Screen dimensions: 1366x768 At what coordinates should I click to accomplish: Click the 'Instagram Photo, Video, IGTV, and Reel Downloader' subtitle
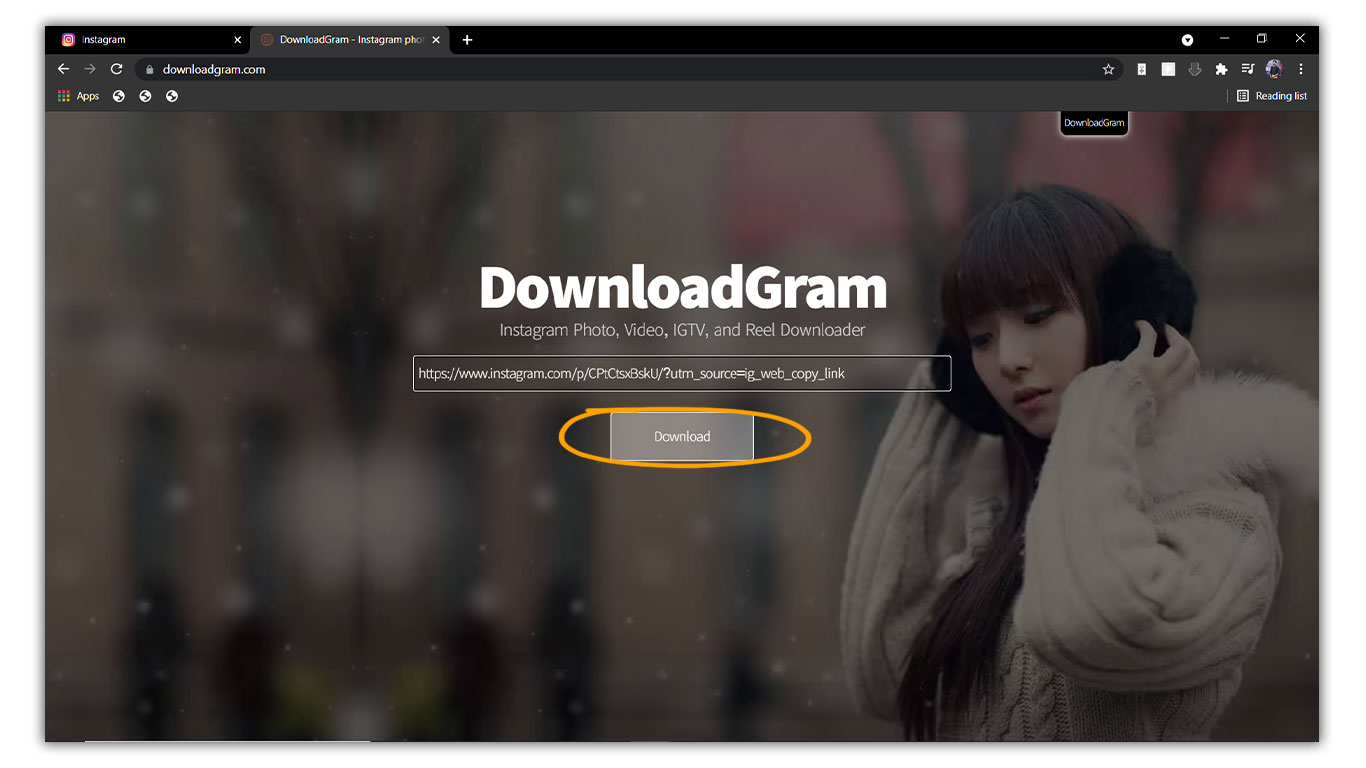click(x=682, y=330)
